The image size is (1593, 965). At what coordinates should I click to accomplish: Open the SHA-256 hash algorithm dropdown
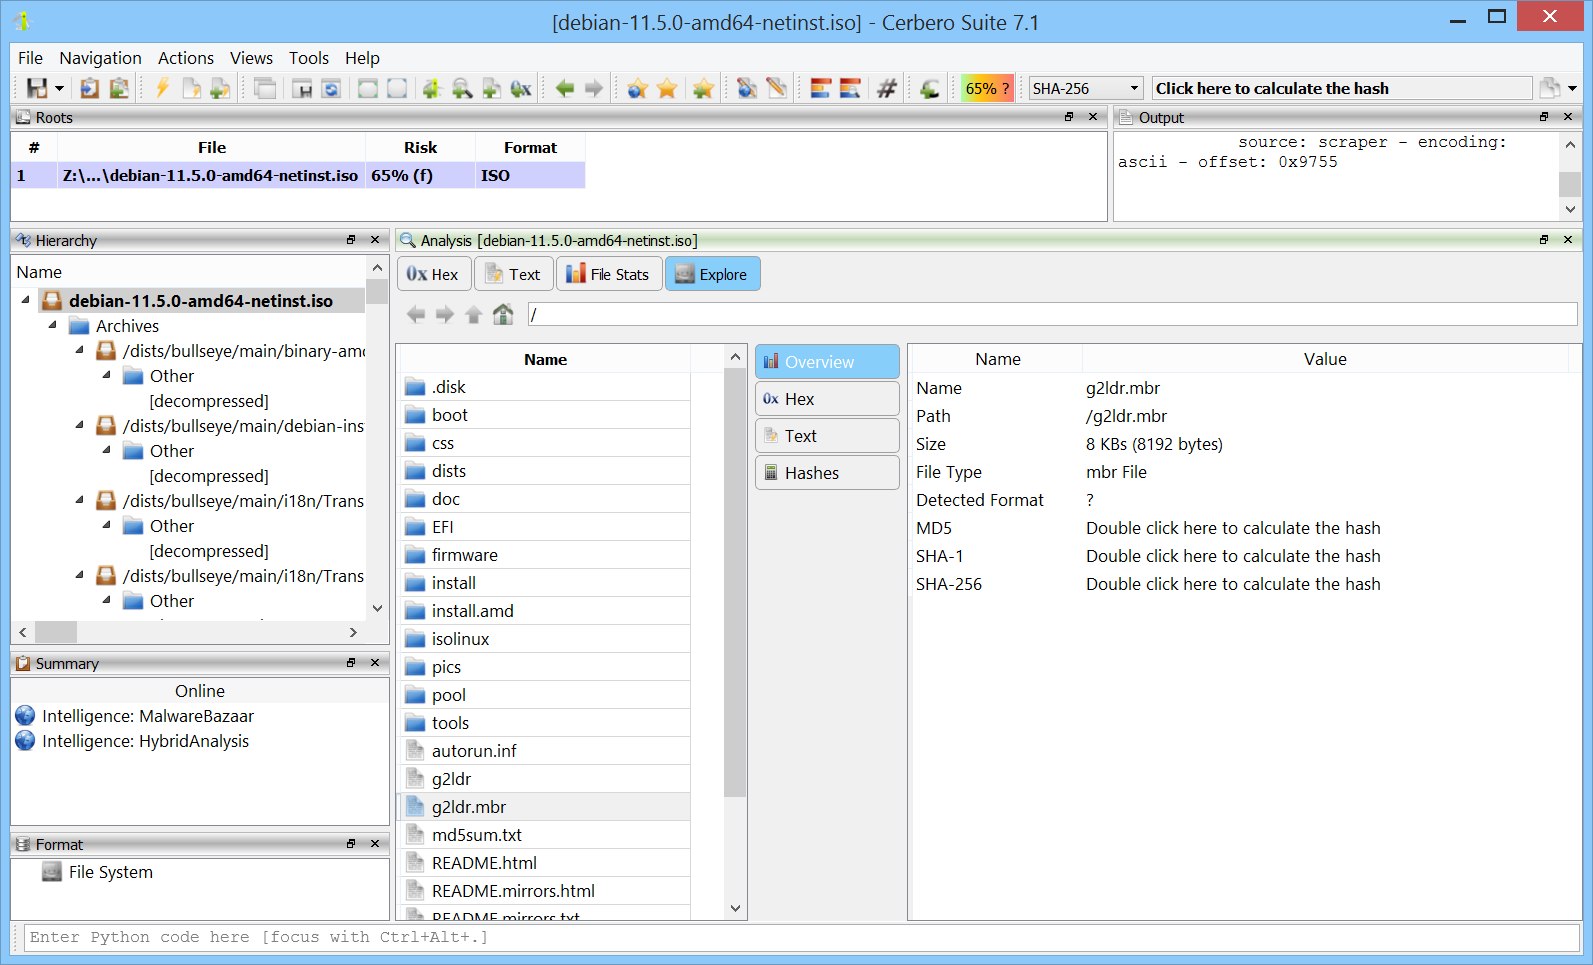(x=1086, y=88)
